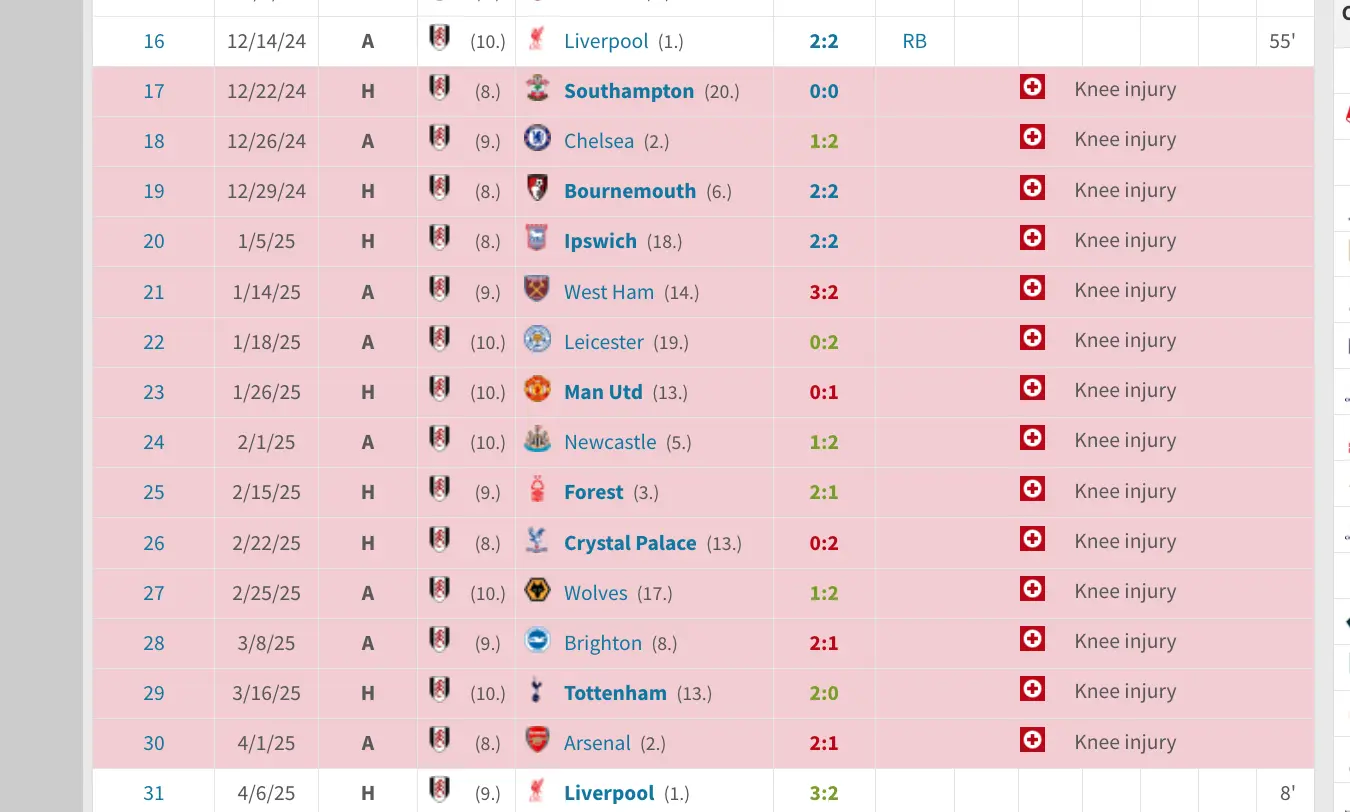
Task: Click the Wolves club crest icon
Action: pos(537,591)
